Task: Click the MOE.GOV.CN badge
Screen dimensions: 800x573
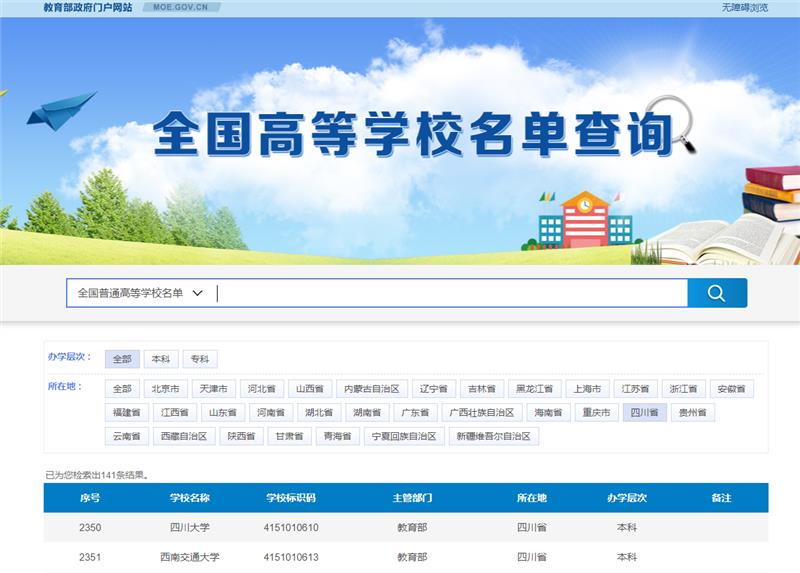Action: (x=181, y=7)
